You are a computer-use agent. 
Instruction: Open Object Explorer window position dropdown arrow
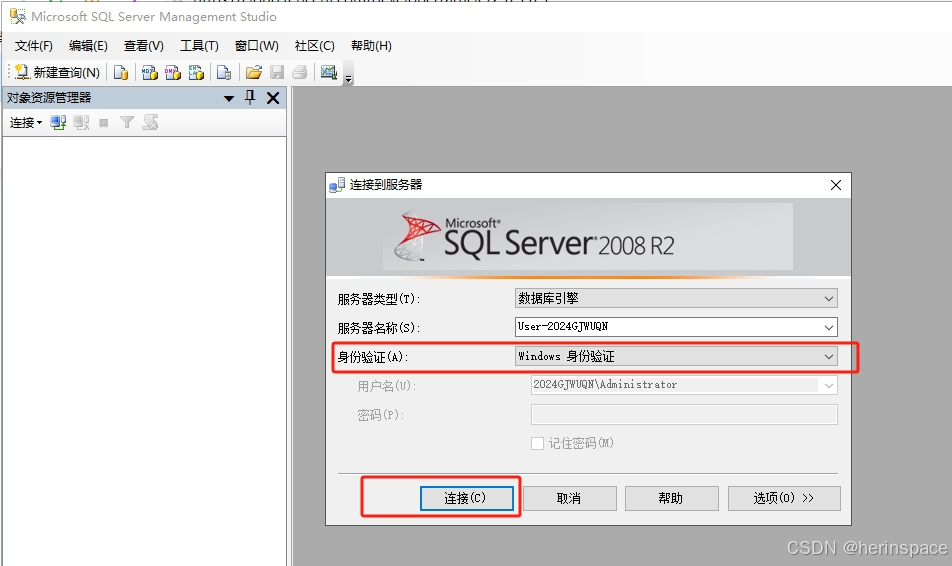click(x=229, y=98)
